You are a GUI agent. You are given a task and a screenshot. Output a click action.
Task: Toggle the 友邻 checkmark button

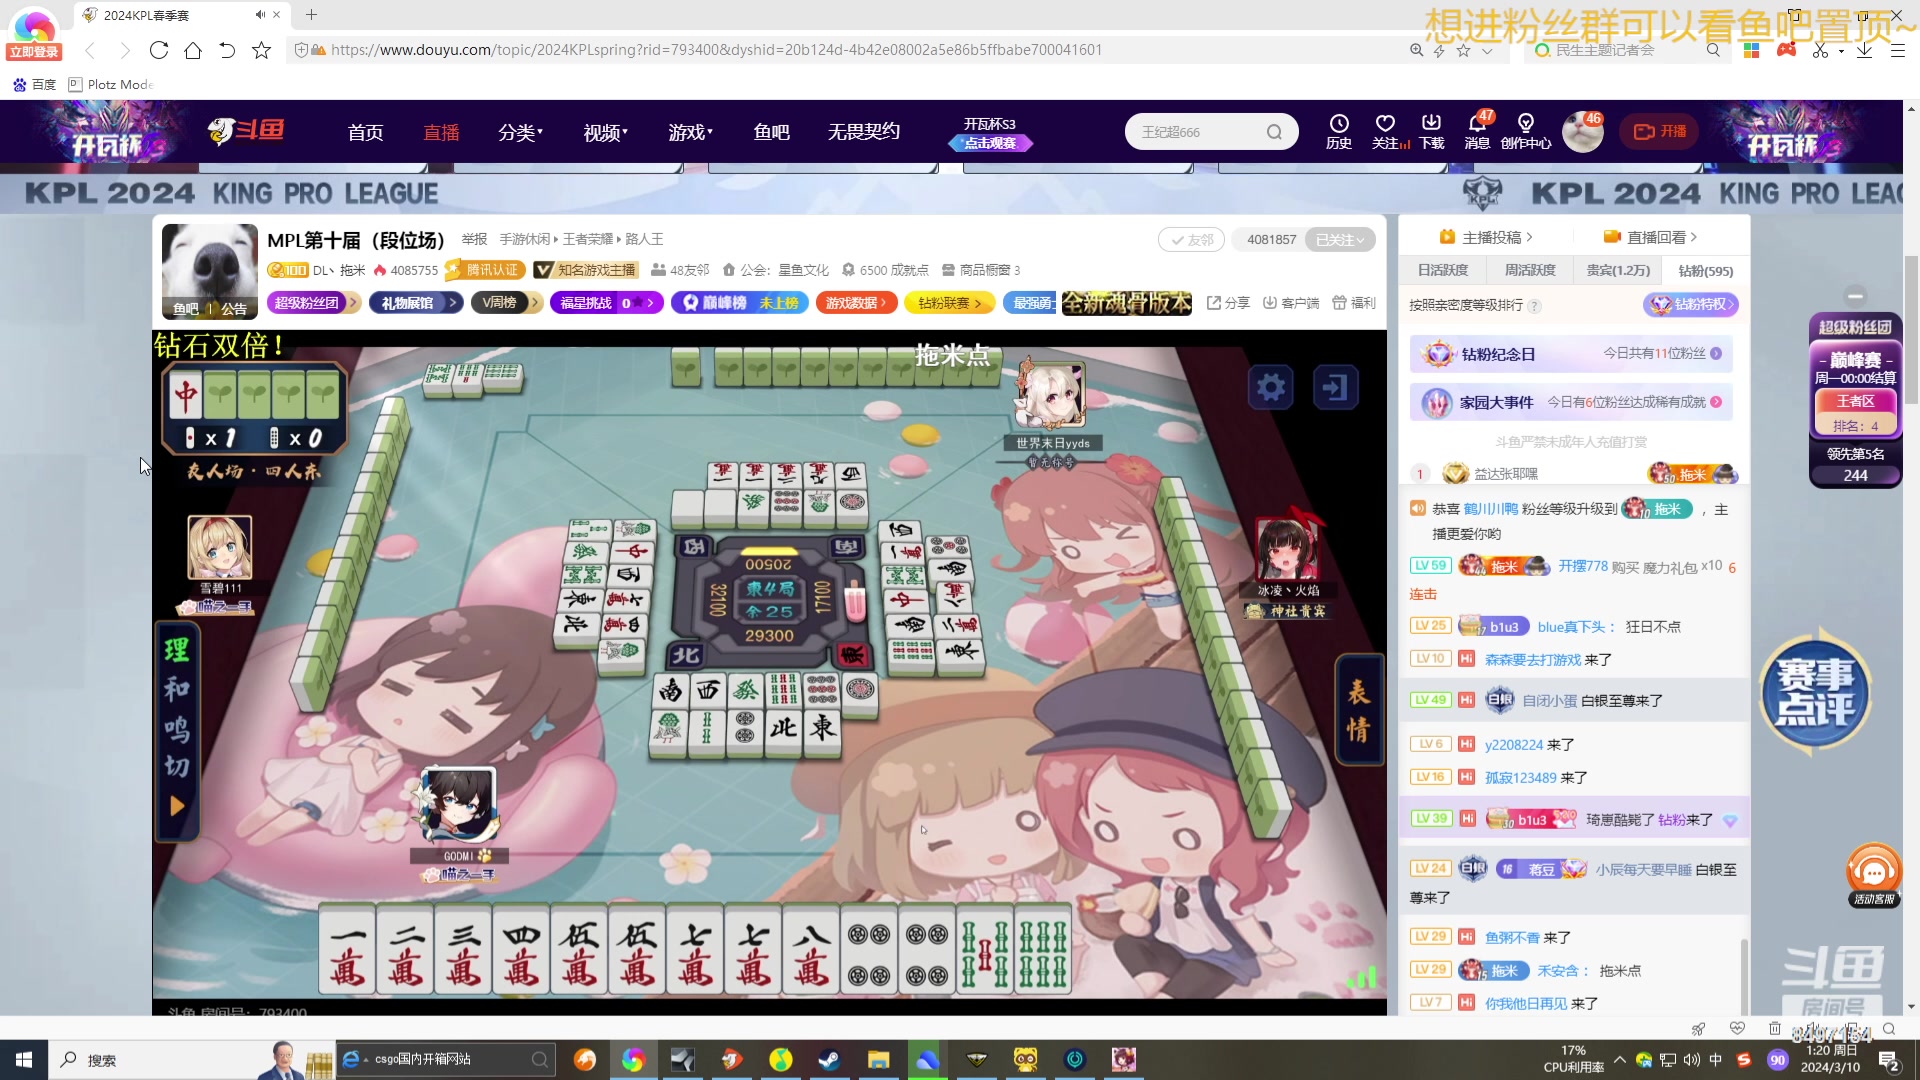click(1190, 240)
